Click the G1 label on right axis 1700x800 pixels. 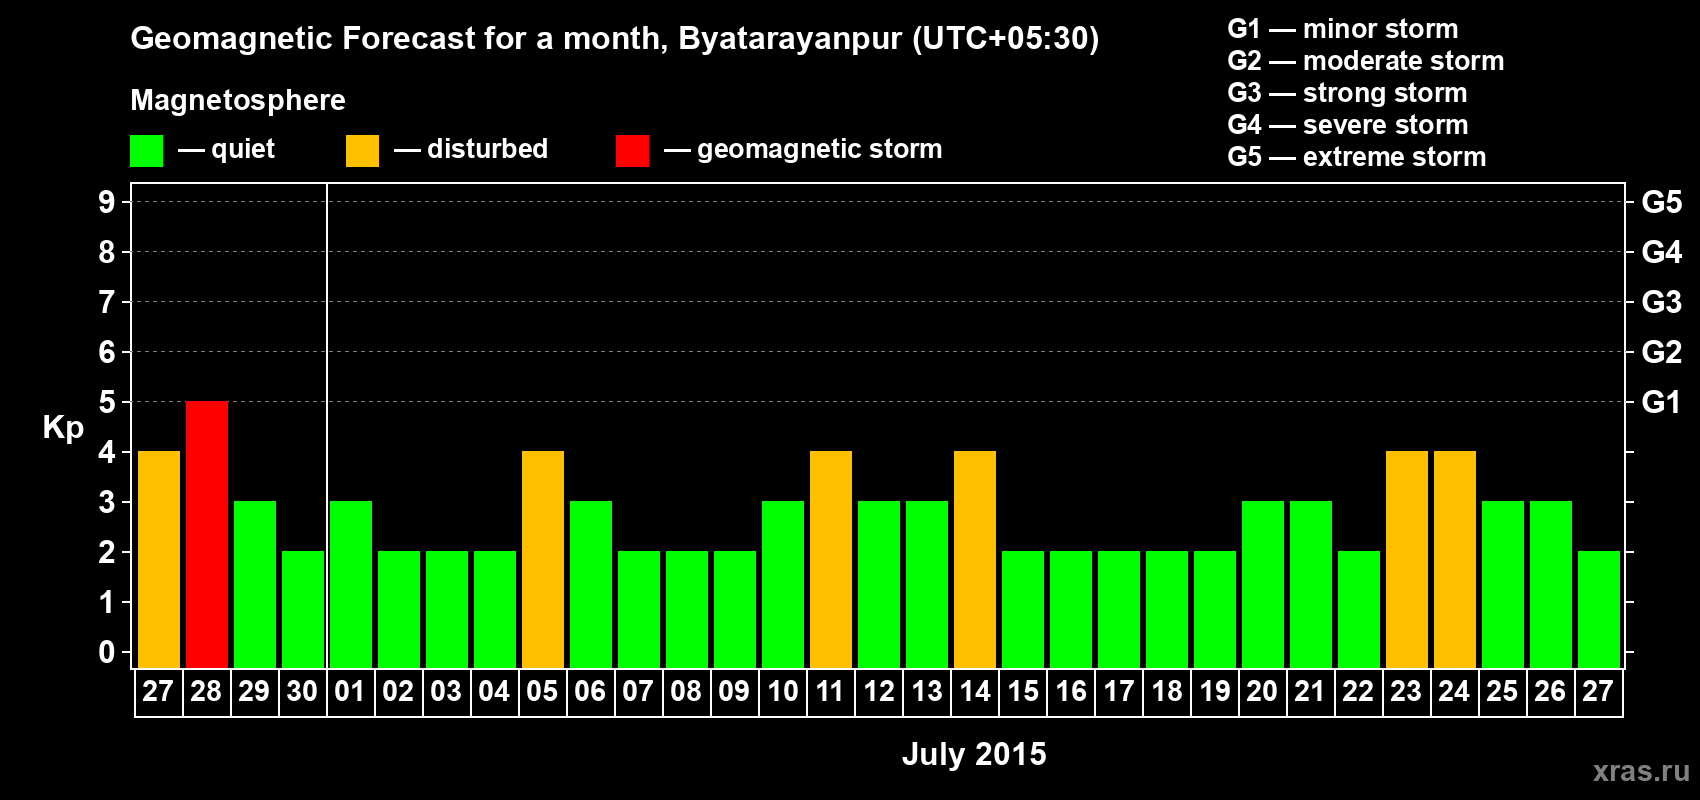pos(1661,402)
